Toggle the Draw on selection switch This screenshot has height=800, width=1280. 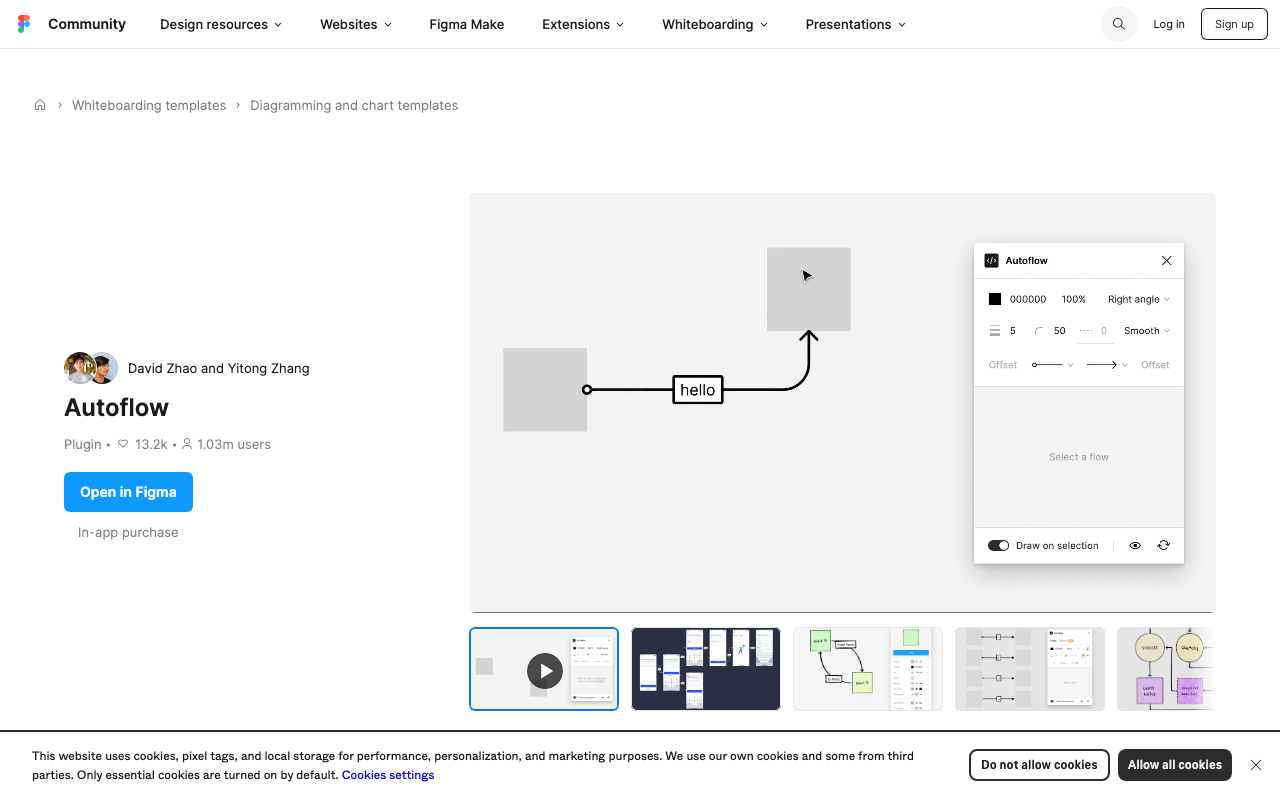point(998,546)
